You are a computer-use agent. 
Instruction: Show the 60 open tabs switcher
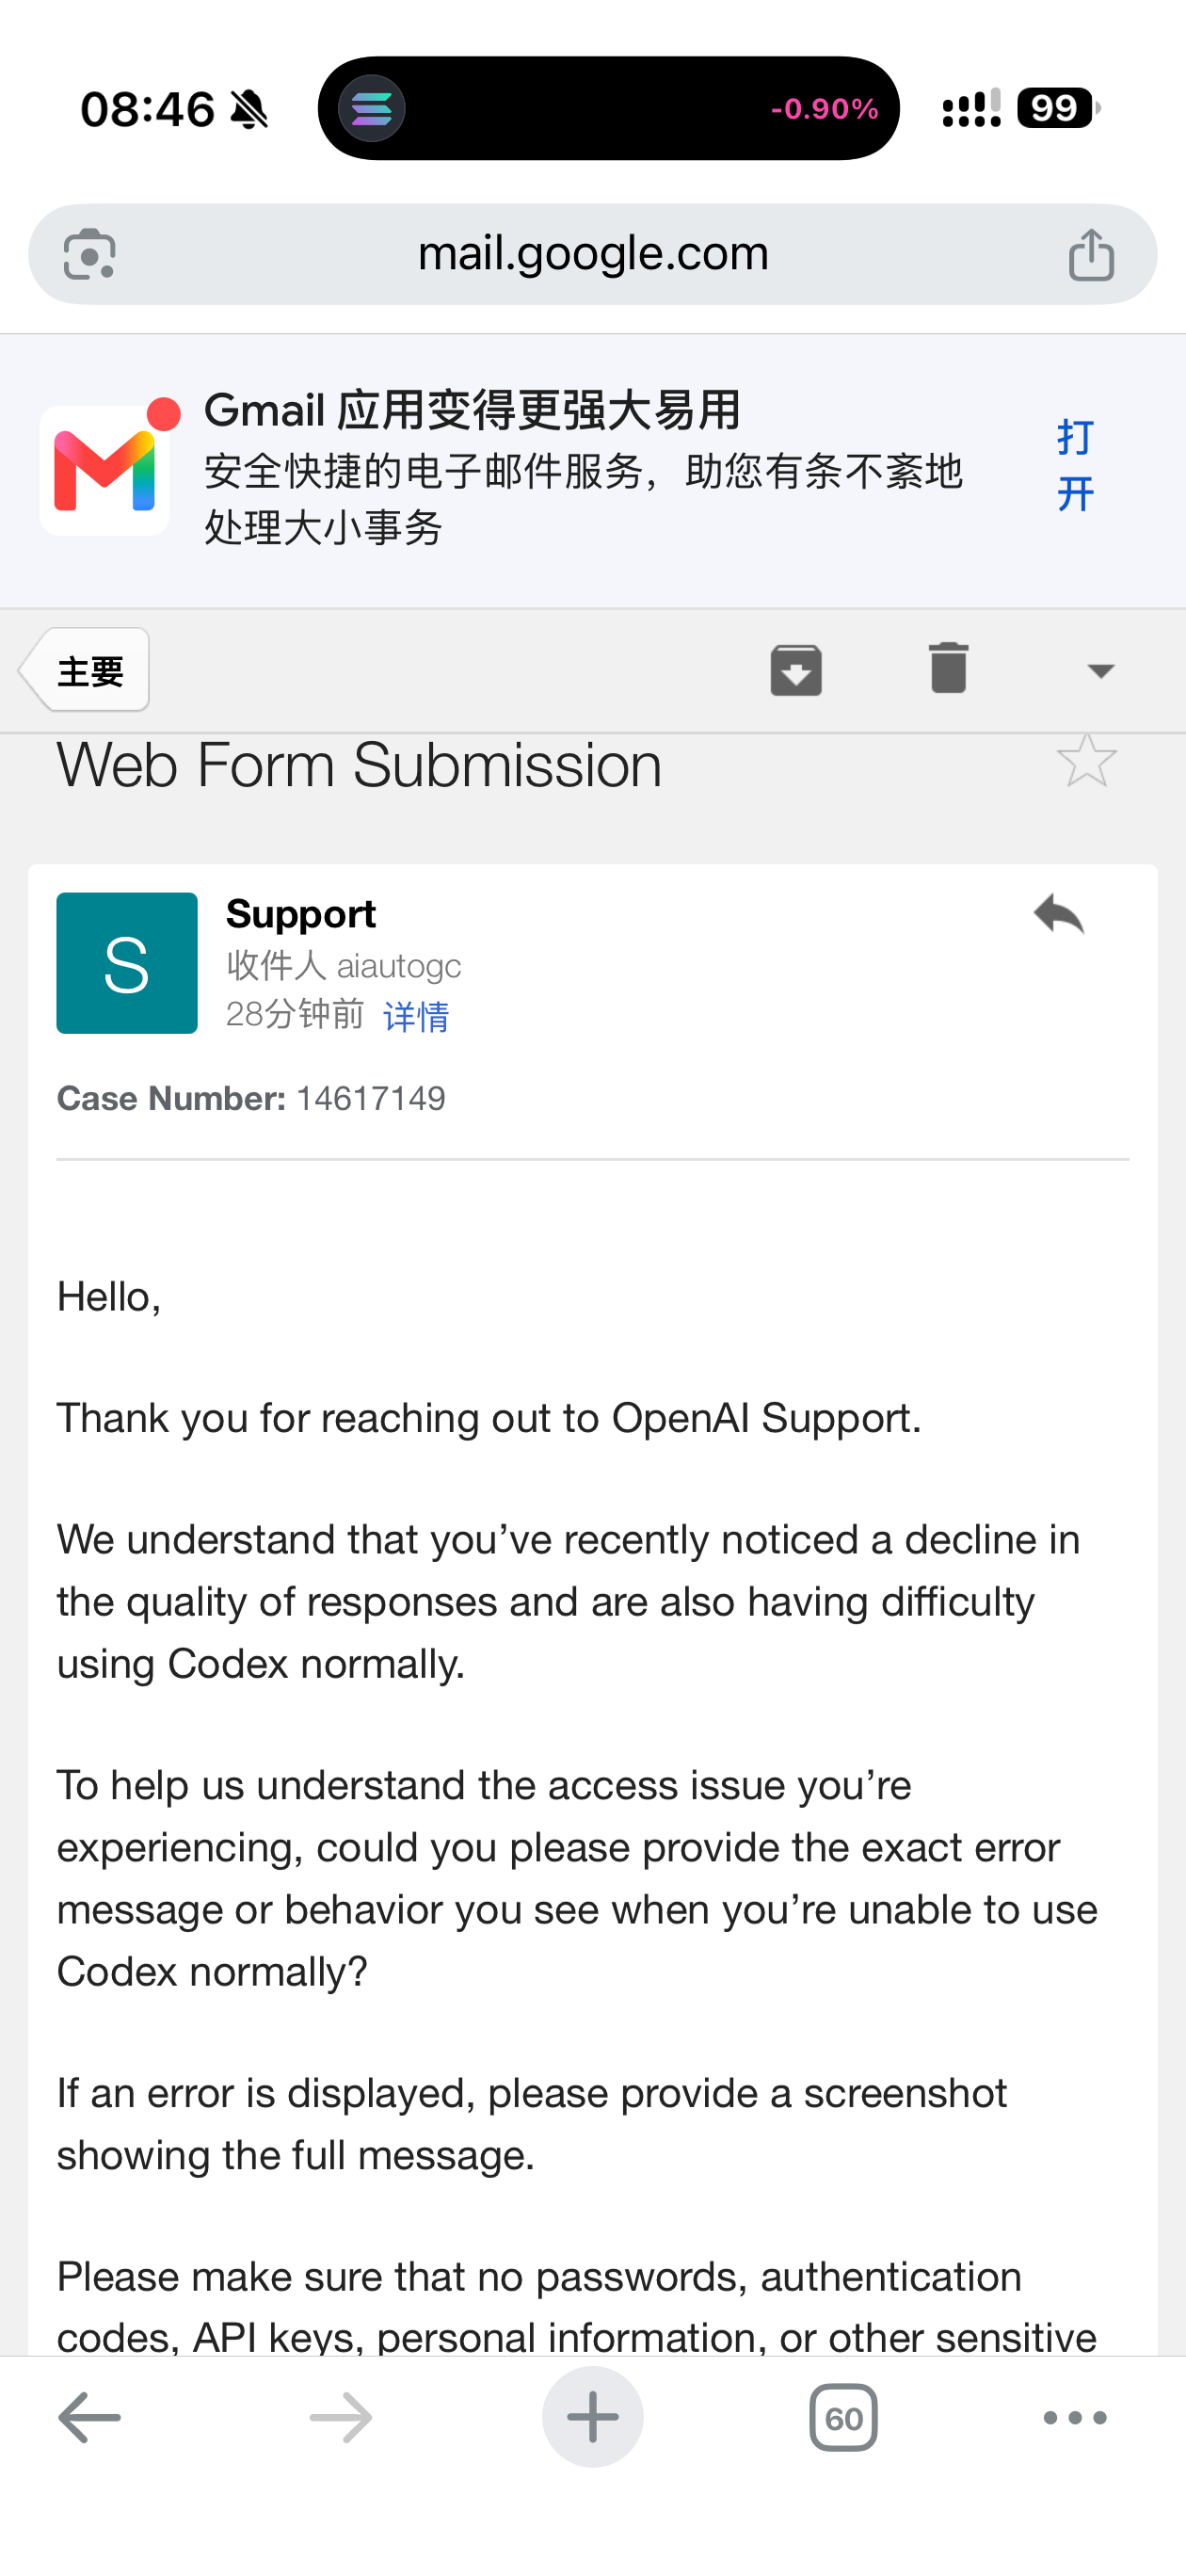[843, 2417]
